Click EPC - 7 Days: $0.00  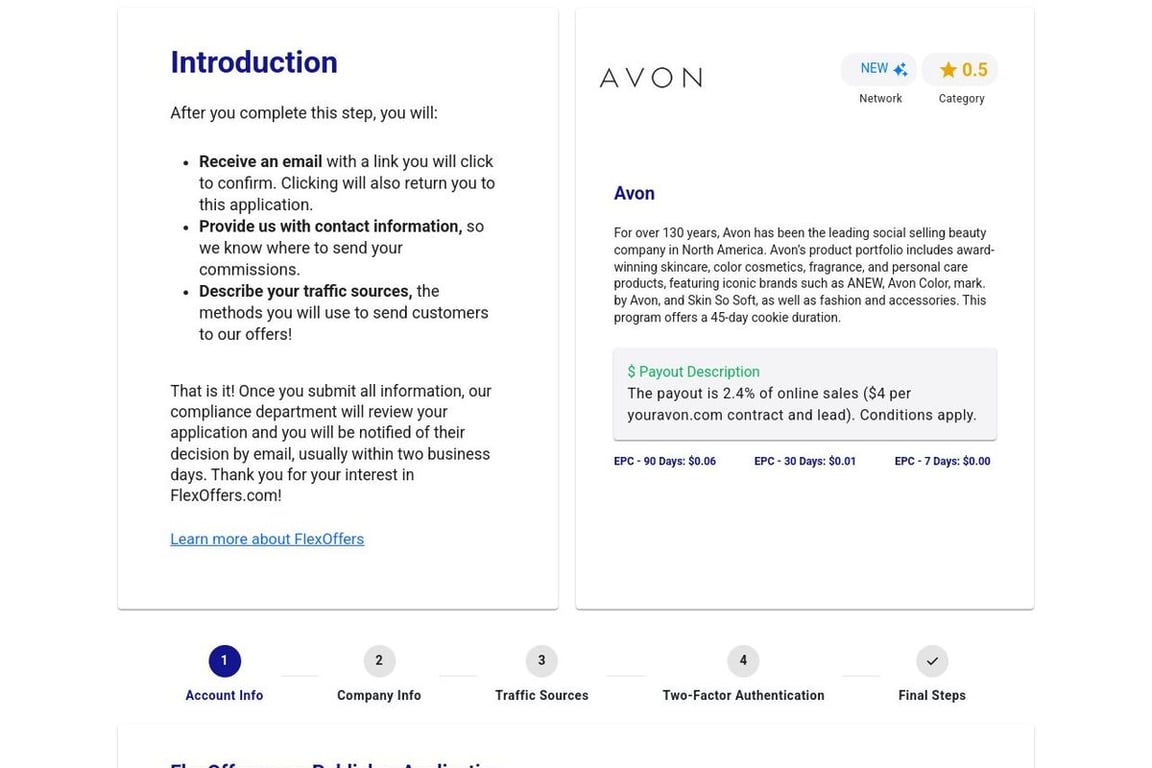(942, 462)
